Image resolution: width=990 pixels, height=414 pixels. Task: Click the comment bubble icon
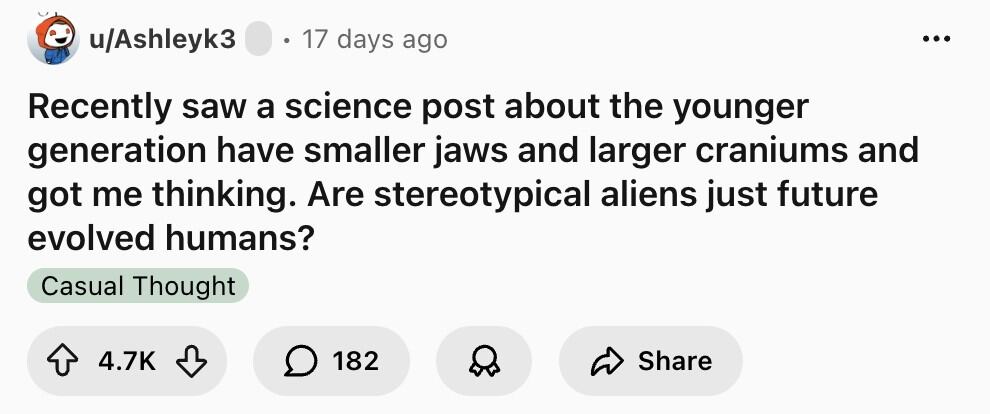299,361
